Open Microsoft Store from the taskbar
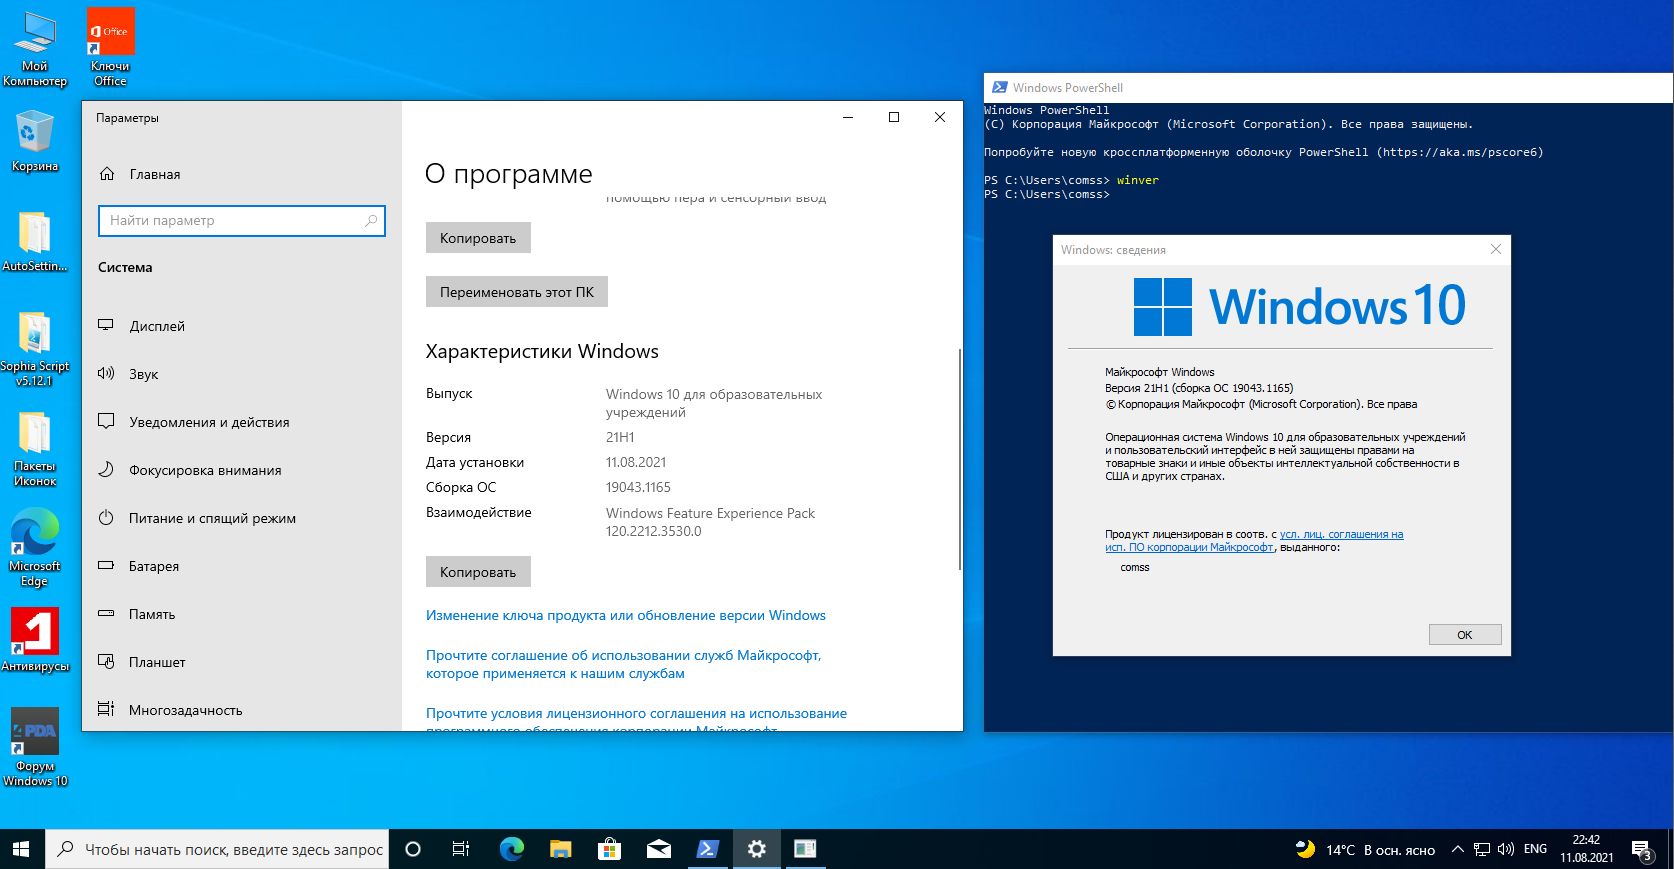Screen dimensions: 1674x869 pyautogui.click(x=609, y=849)
